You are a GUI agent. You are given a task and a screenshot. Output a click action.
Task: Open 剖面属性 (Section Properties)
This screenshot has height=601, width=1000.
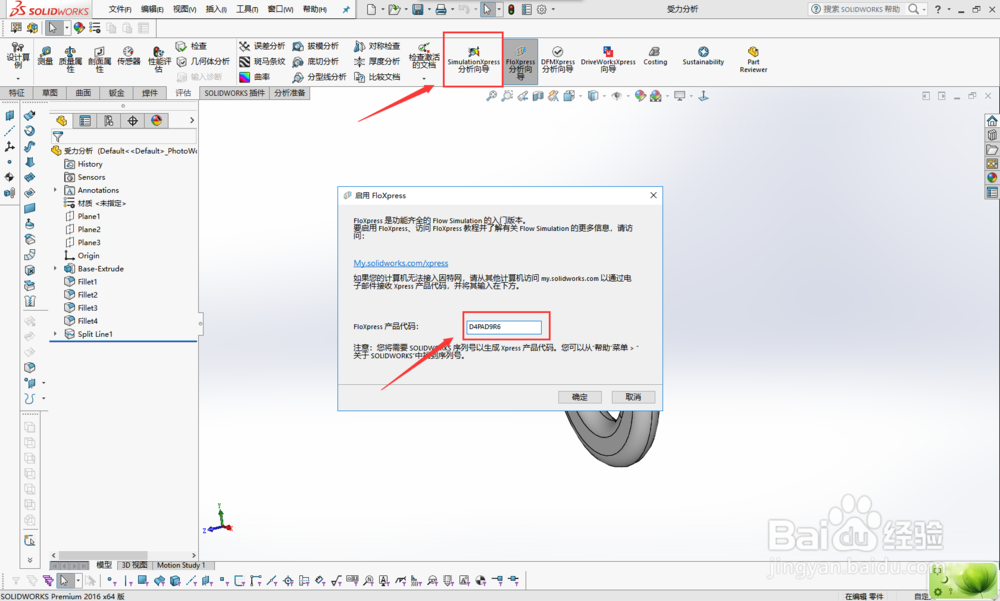pyautogui.click(x=99, y=59)
